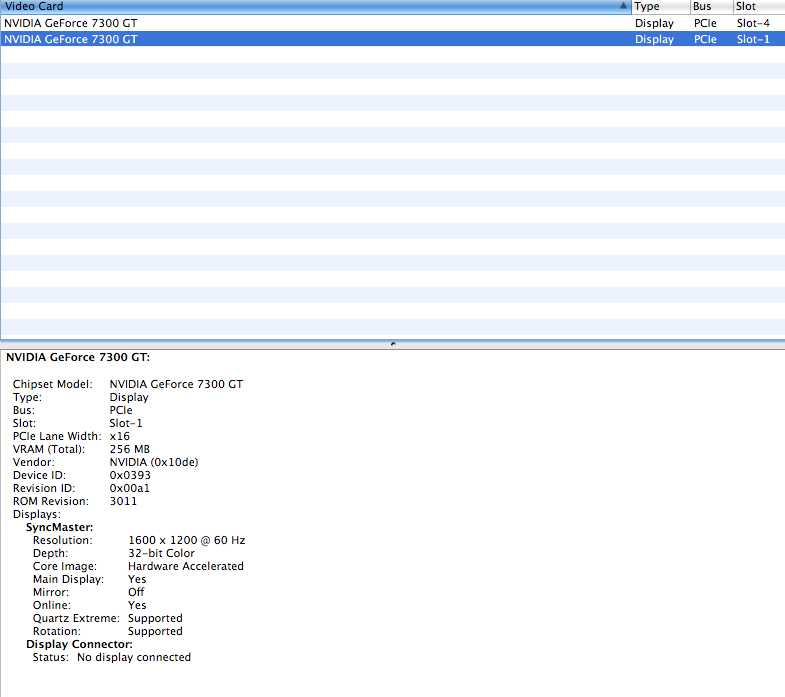Click the Display Connector heading
This screenshot has width=785, height=697.
pos(79,644)
